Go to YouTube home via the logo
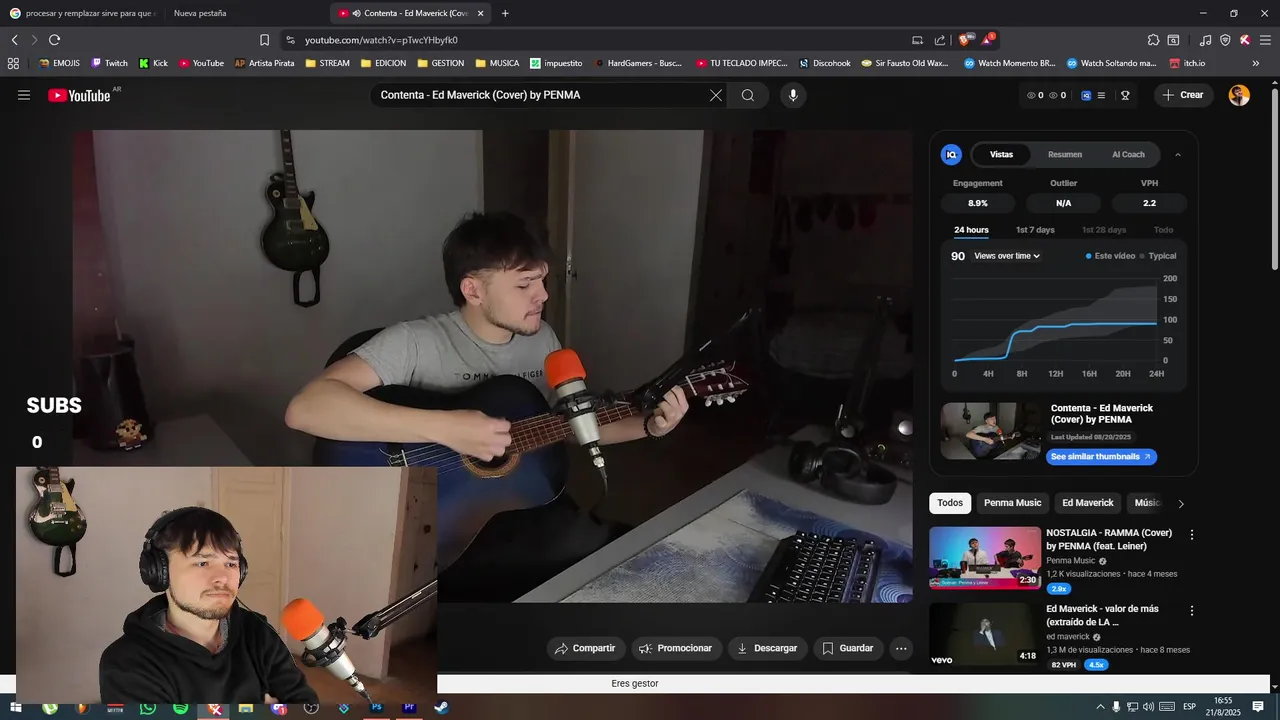This screenshot has width=1280, height=720. point(79,95)
